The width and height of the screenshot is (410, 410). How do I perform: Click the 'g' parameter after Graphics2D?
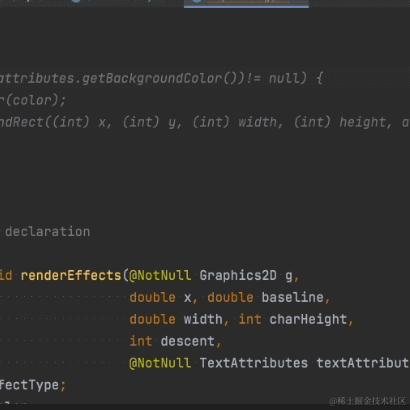tap(289, 276)
